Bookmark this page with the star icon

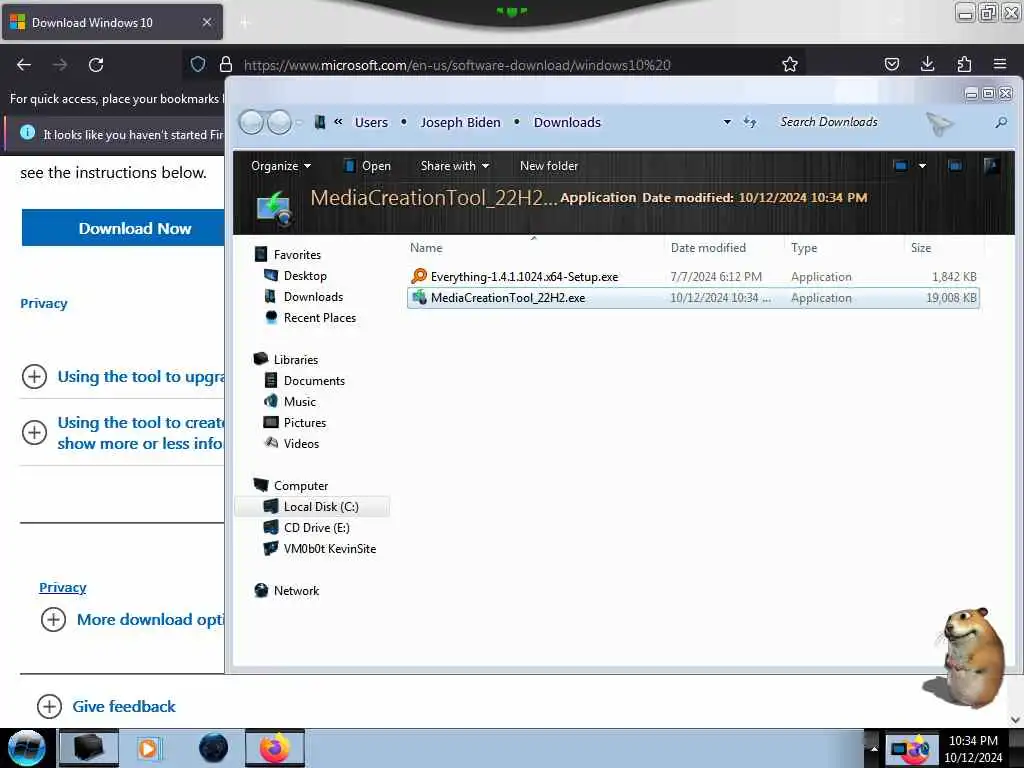790,64
